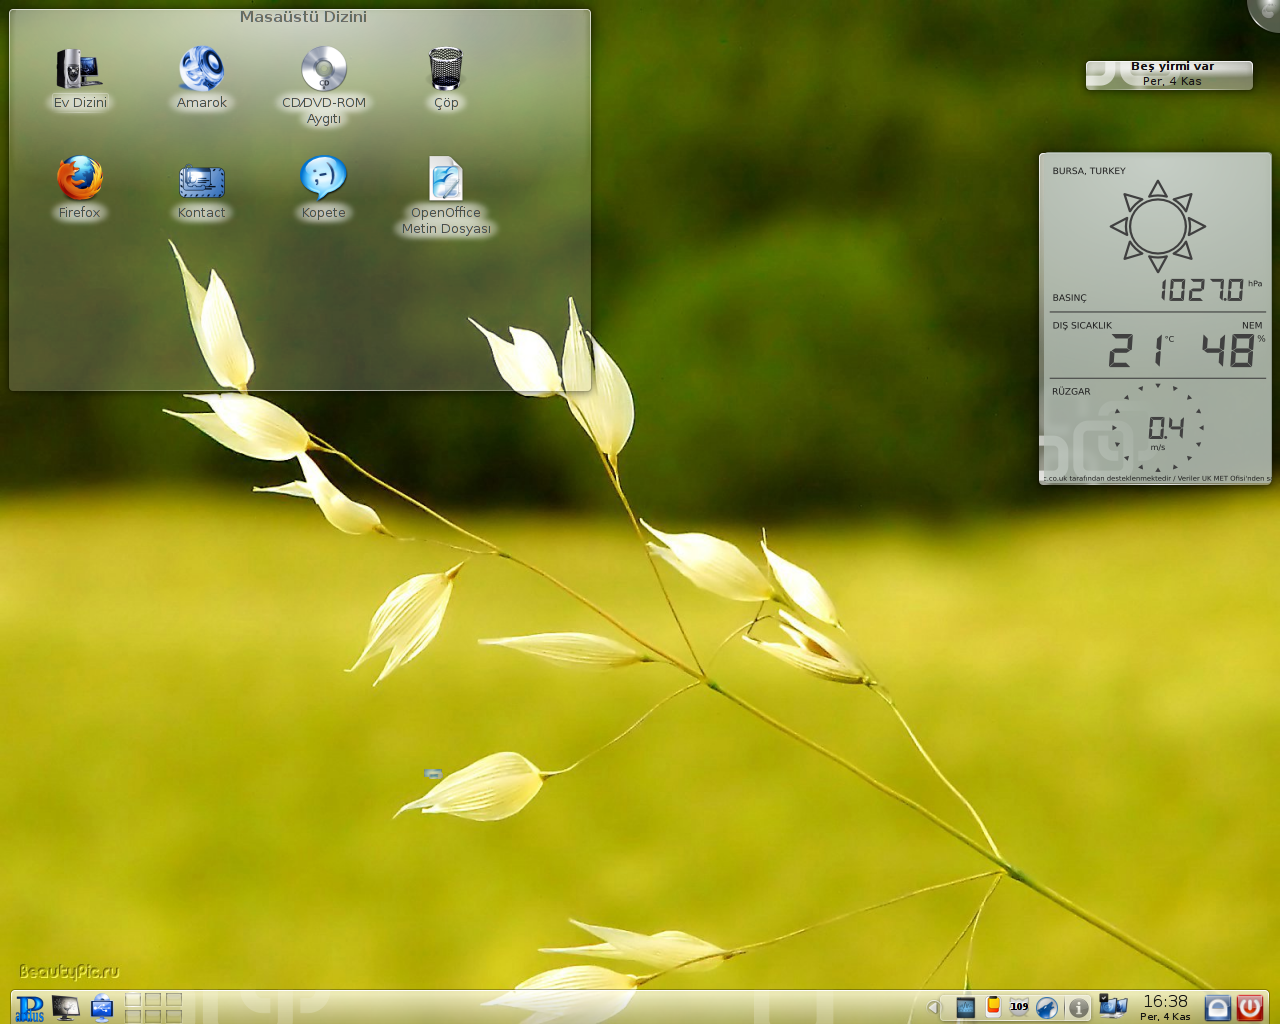Launch Amarok from the desktop folder

coord(201,70)
